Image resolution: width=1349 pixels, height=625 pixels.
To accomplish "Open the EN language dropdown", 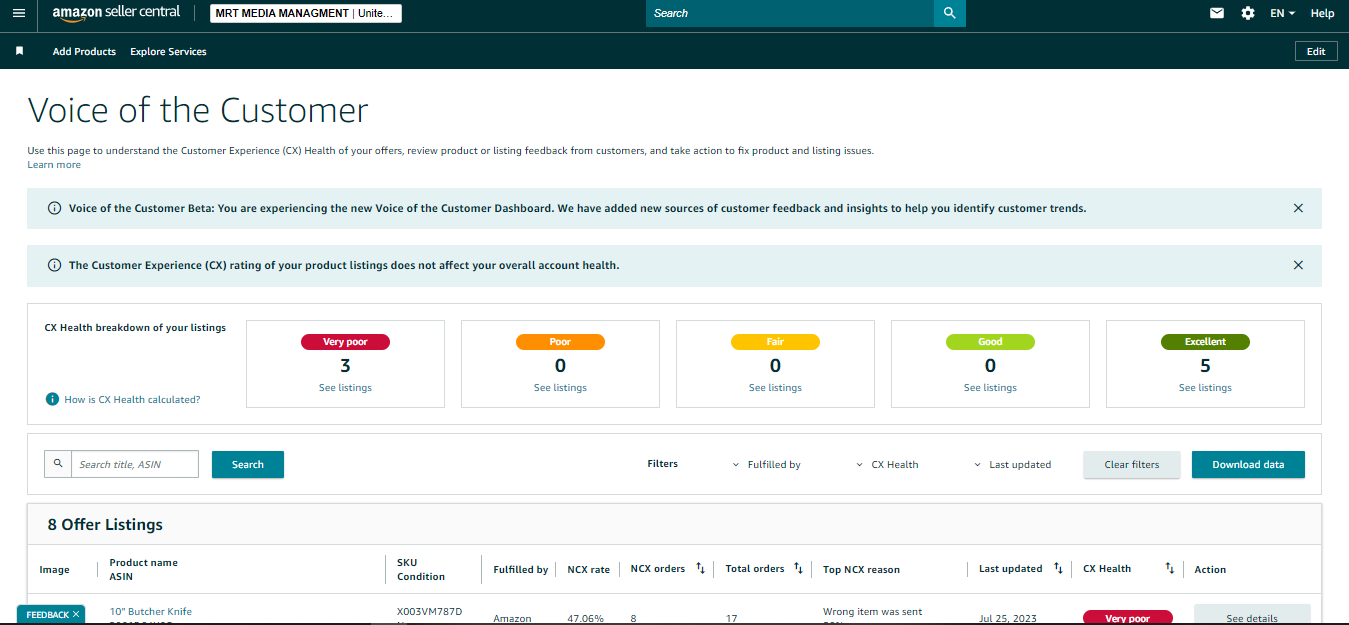I will [x=1282, y=13].
